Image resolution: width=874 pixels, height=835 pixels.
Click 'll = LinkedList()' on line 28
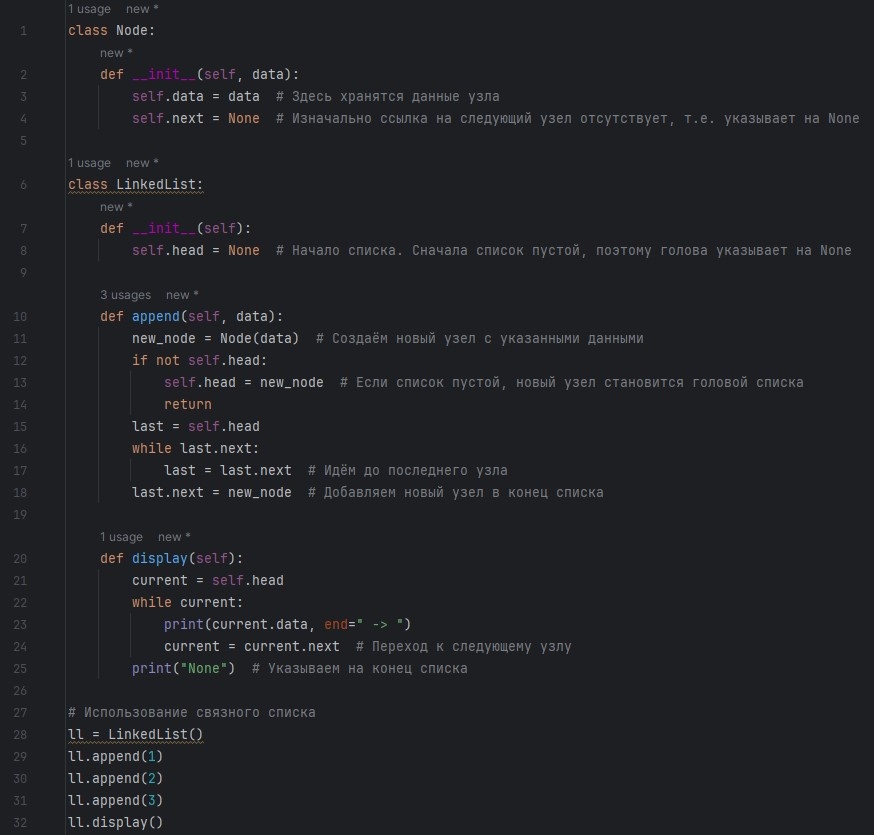(x=135, y=735)
